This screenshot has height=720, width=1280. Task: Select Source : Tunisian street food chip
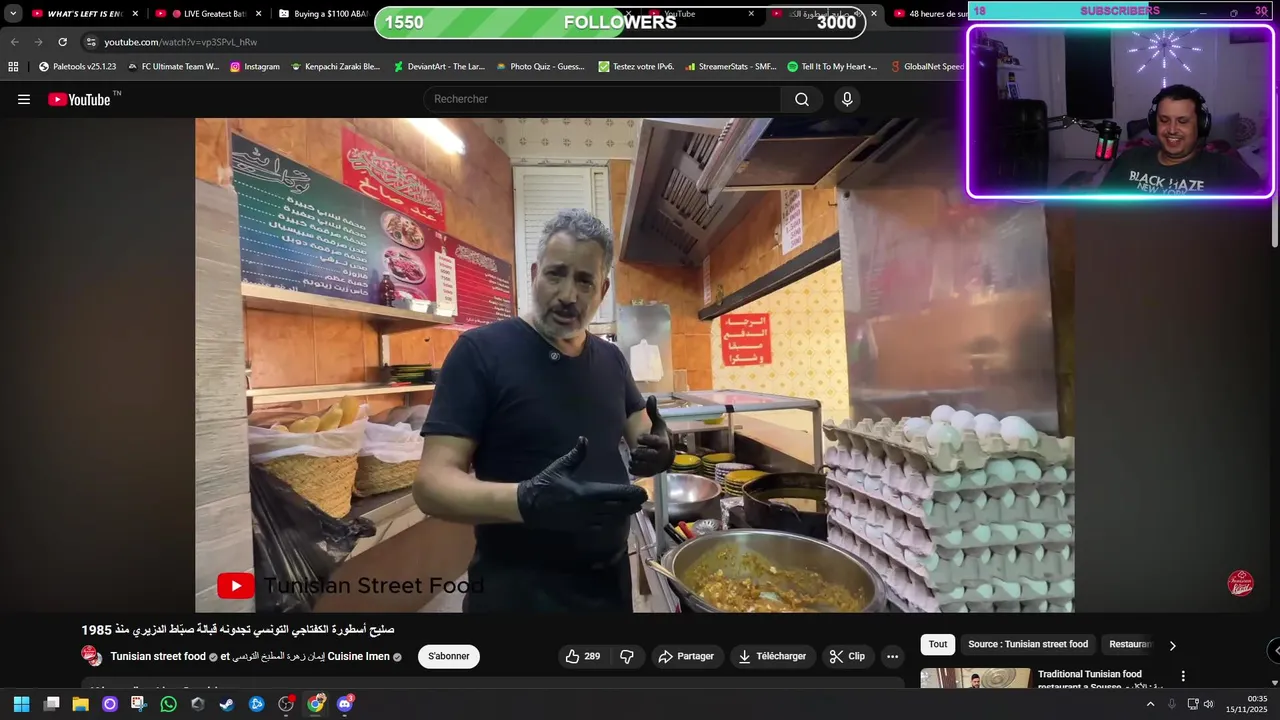point(1028,645)
